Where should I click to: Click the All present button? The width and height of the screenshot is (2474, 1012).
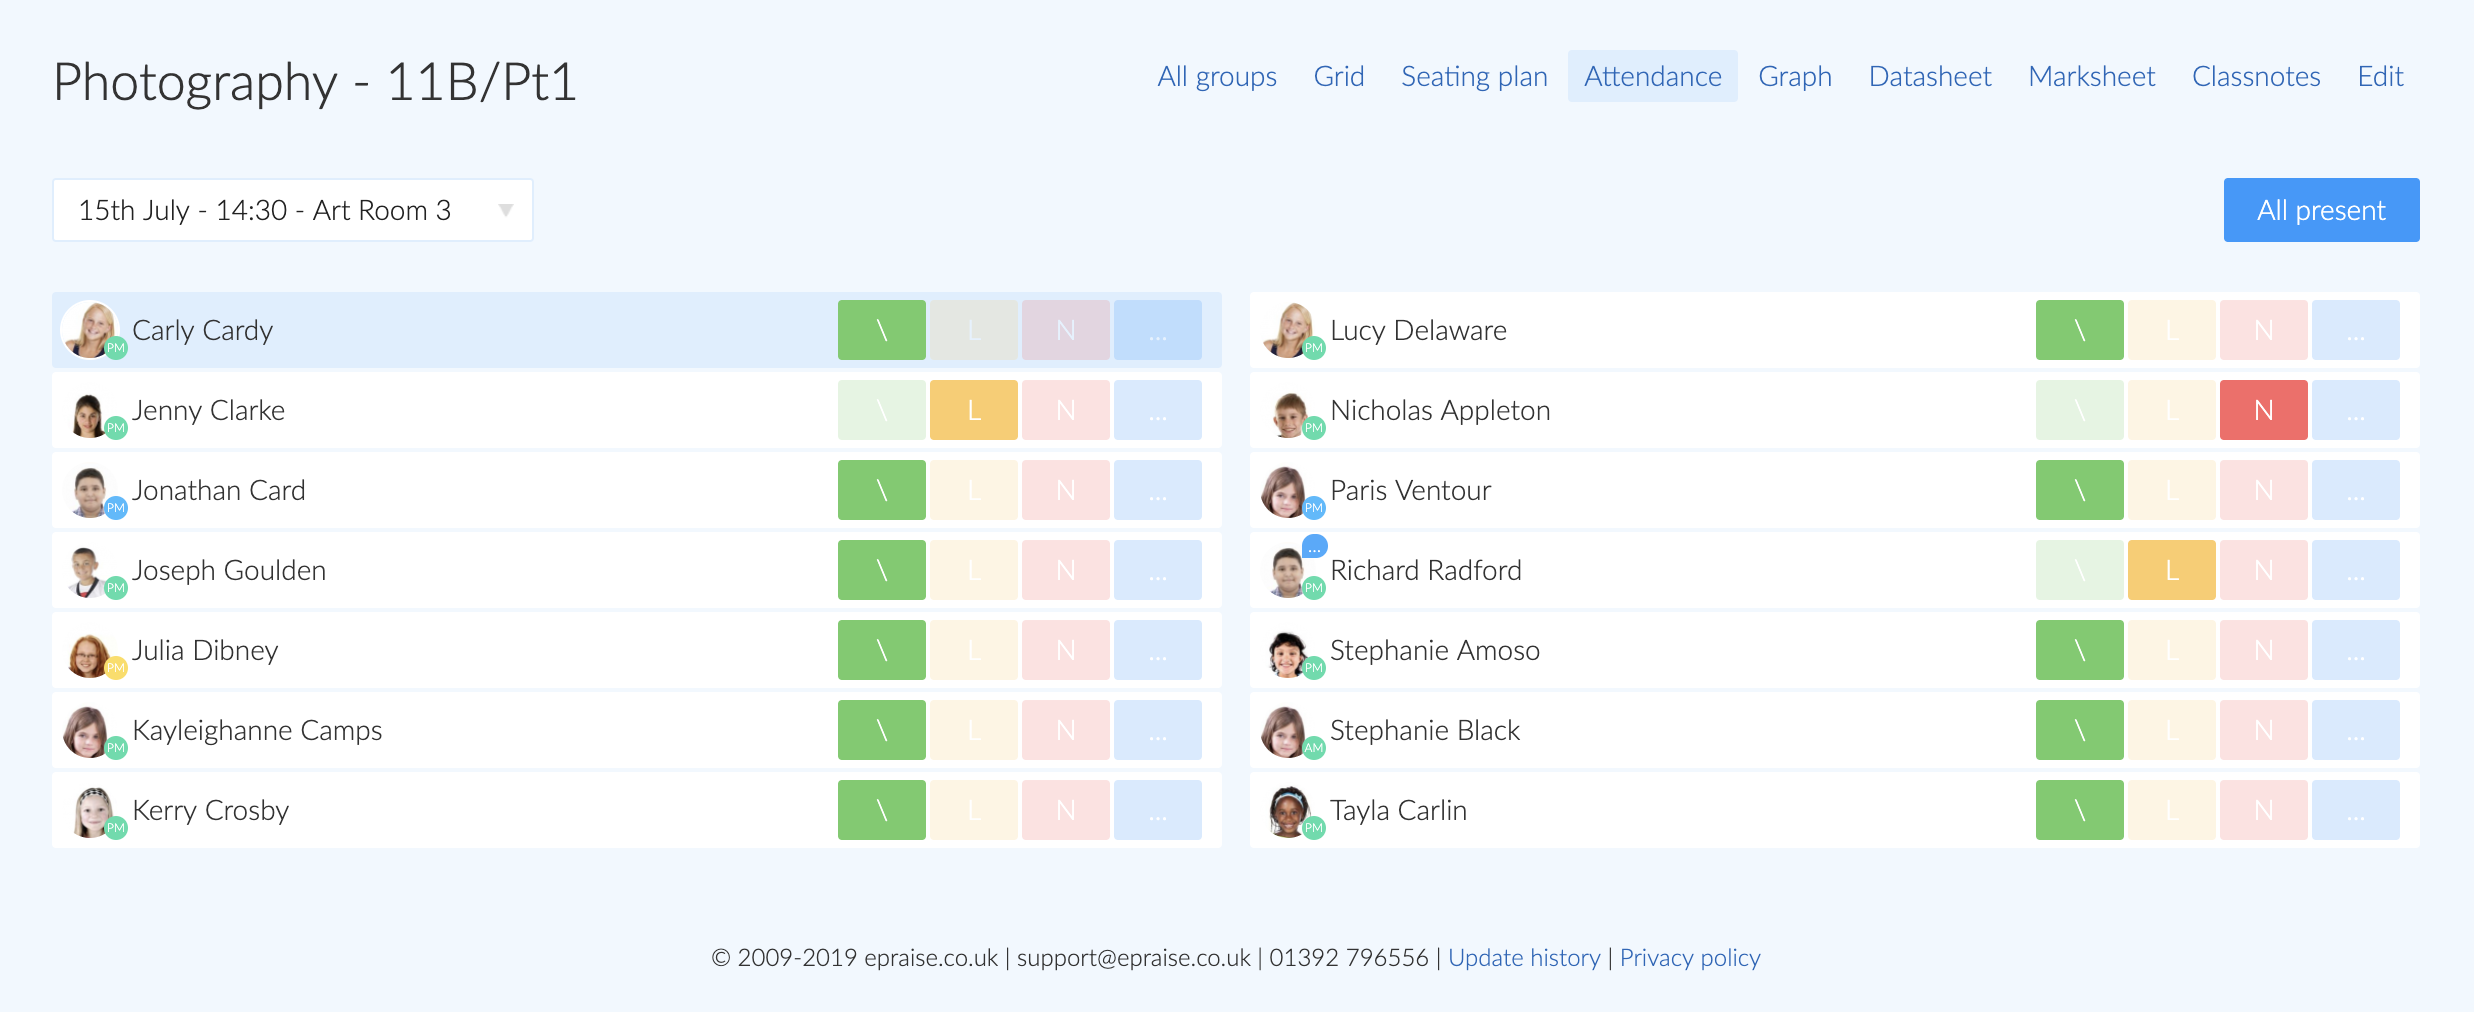pos(2321,209)
